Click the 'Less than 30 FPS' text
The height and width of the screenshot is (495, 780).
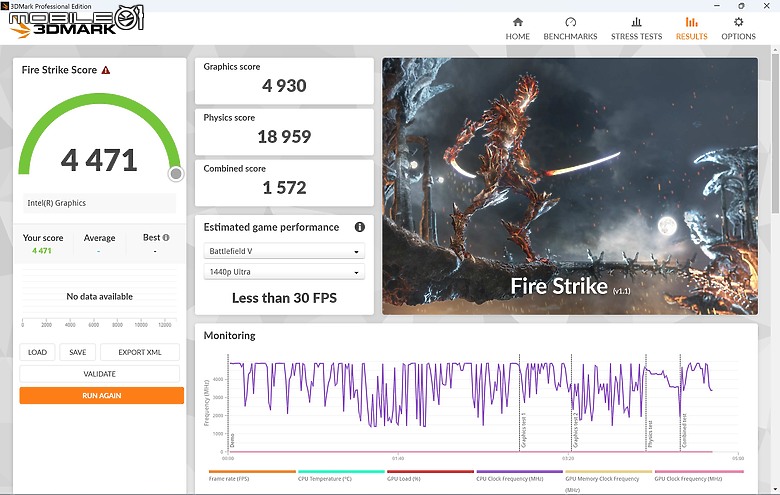pyautogui.click(x=284, y=298)
